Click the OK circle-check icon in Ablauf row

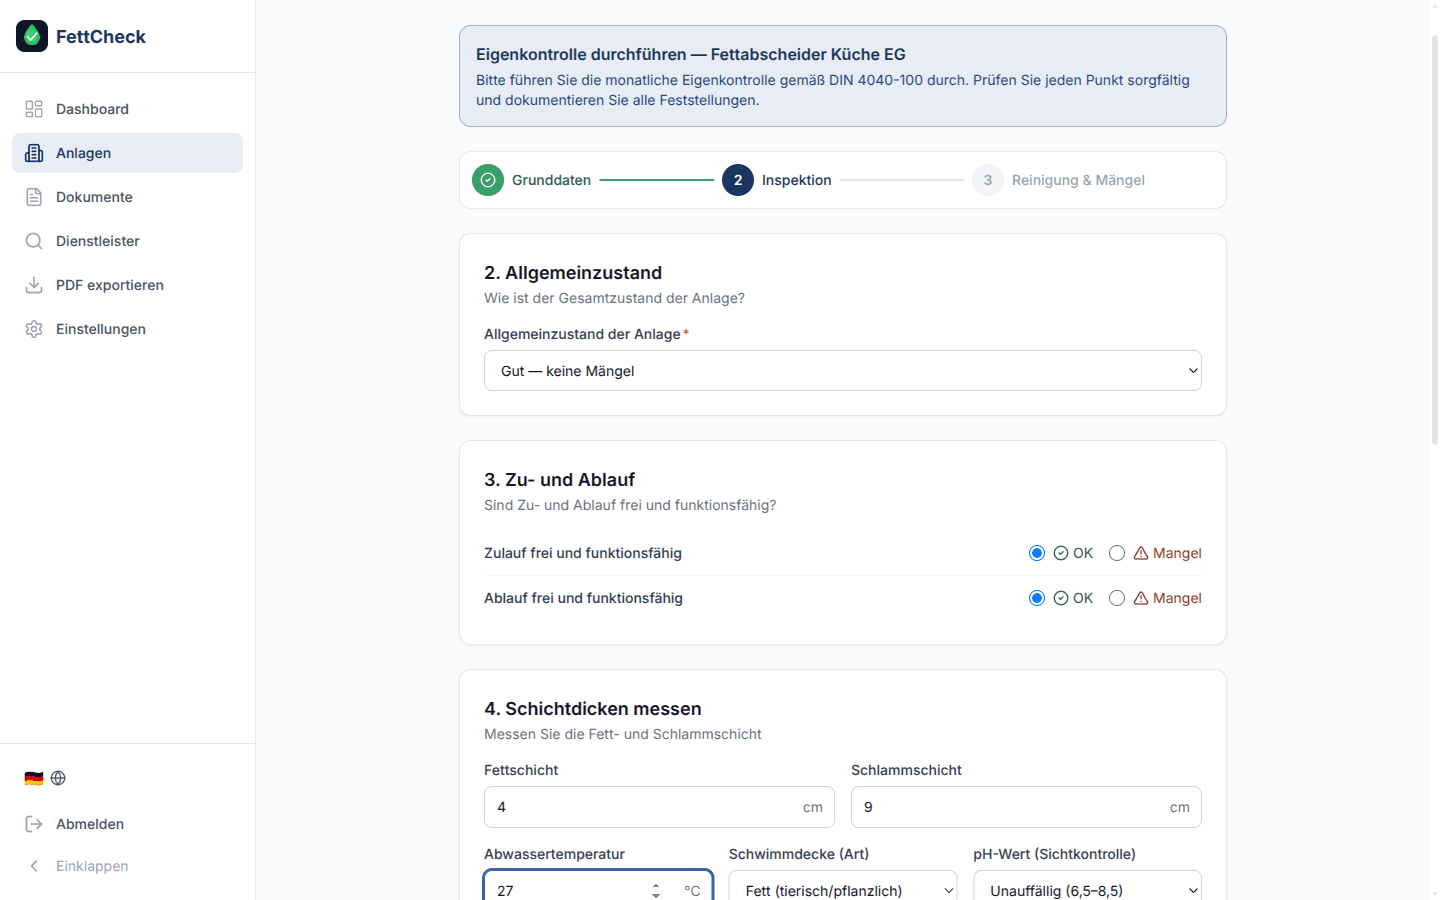coord(1061,598)
